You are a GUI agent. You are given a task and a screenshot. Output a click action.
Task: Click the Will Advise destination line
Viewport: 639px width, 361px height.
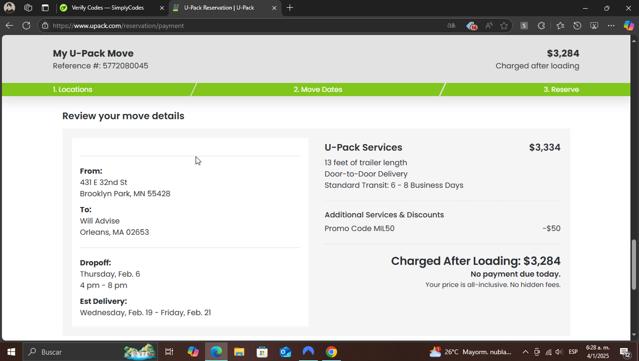tap(100, 221)
